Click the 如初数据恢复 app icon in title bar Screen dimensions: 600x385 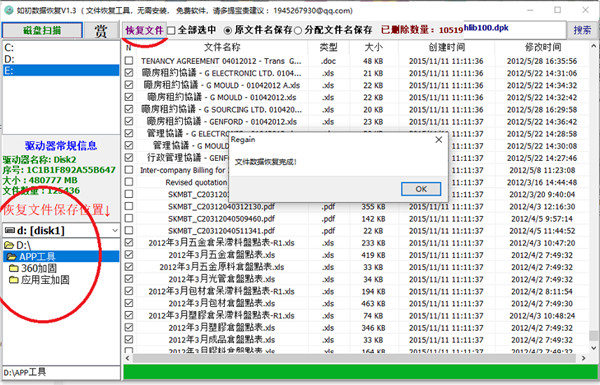point(8,10)
